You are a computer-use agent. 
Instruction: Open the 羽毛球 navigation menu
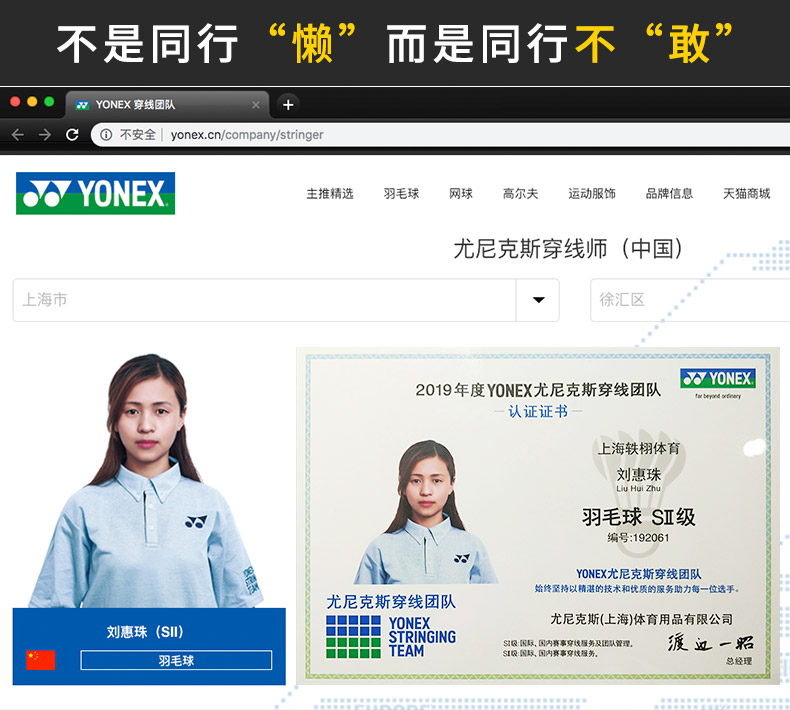pyautogui.click(x=402, y=193)
